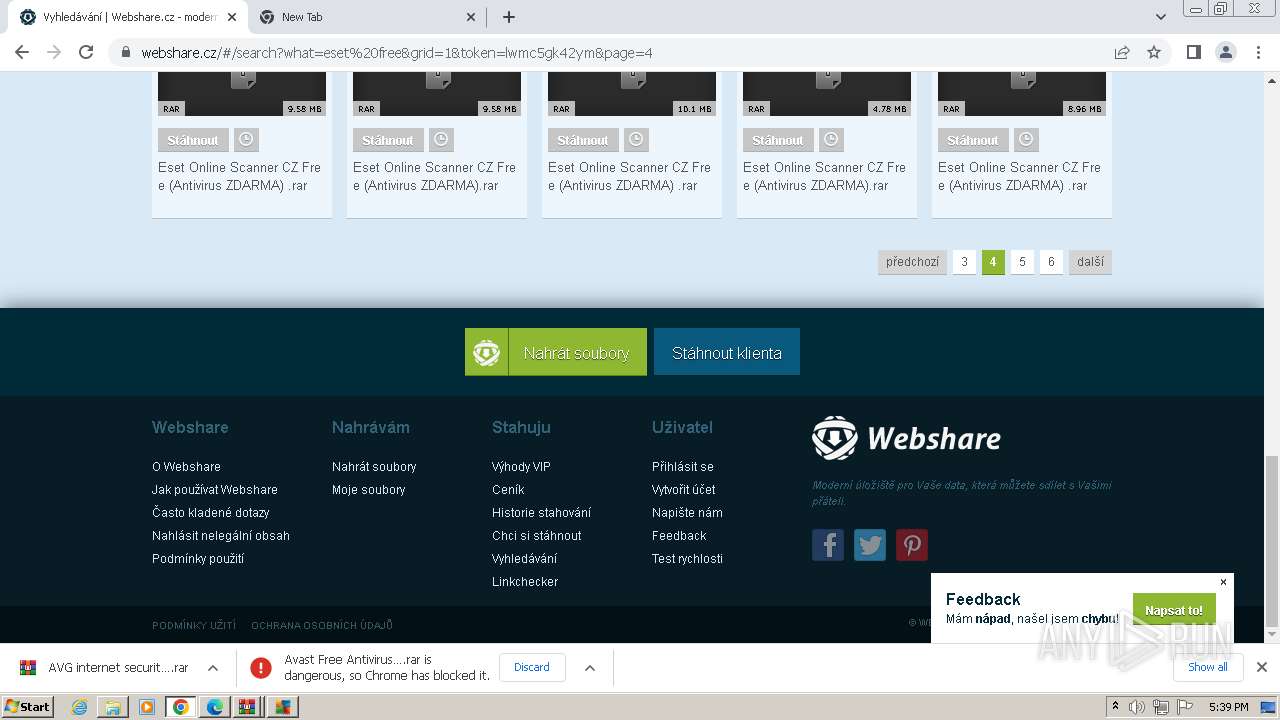
Task: Open File Explorer from taskbar
Action: coord(113,707)
